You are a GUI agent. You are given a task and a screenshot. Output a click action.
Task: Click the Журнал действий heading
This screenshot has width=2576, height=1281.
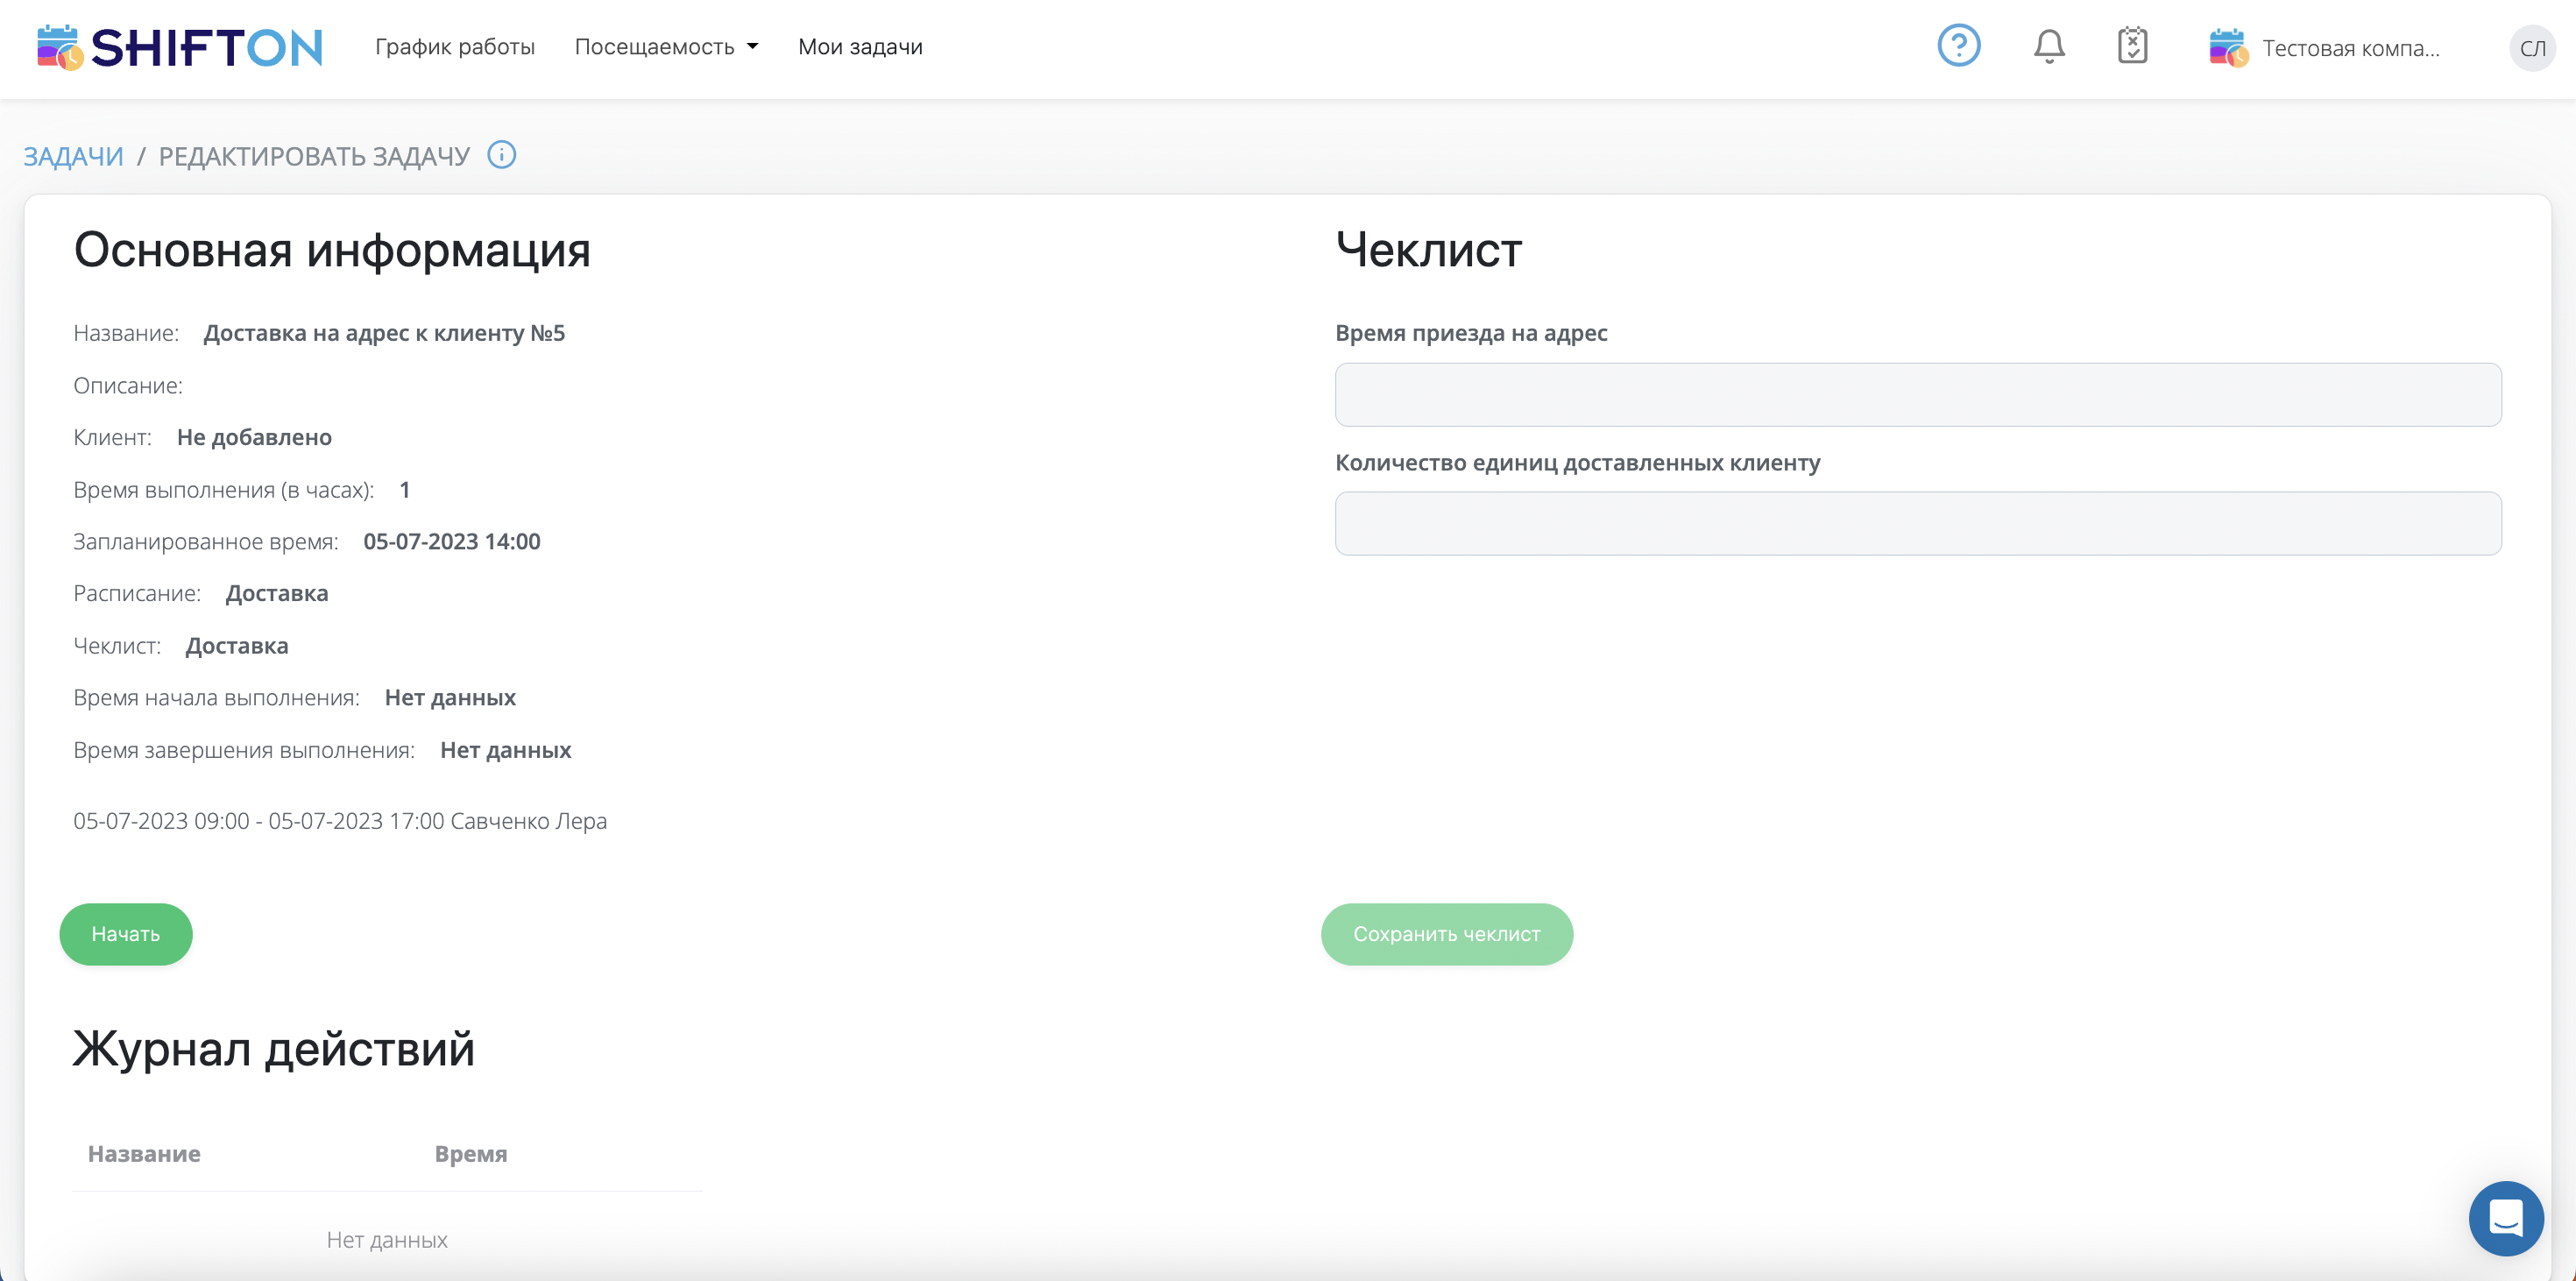pyautogui.click(x=273, y=1049)
